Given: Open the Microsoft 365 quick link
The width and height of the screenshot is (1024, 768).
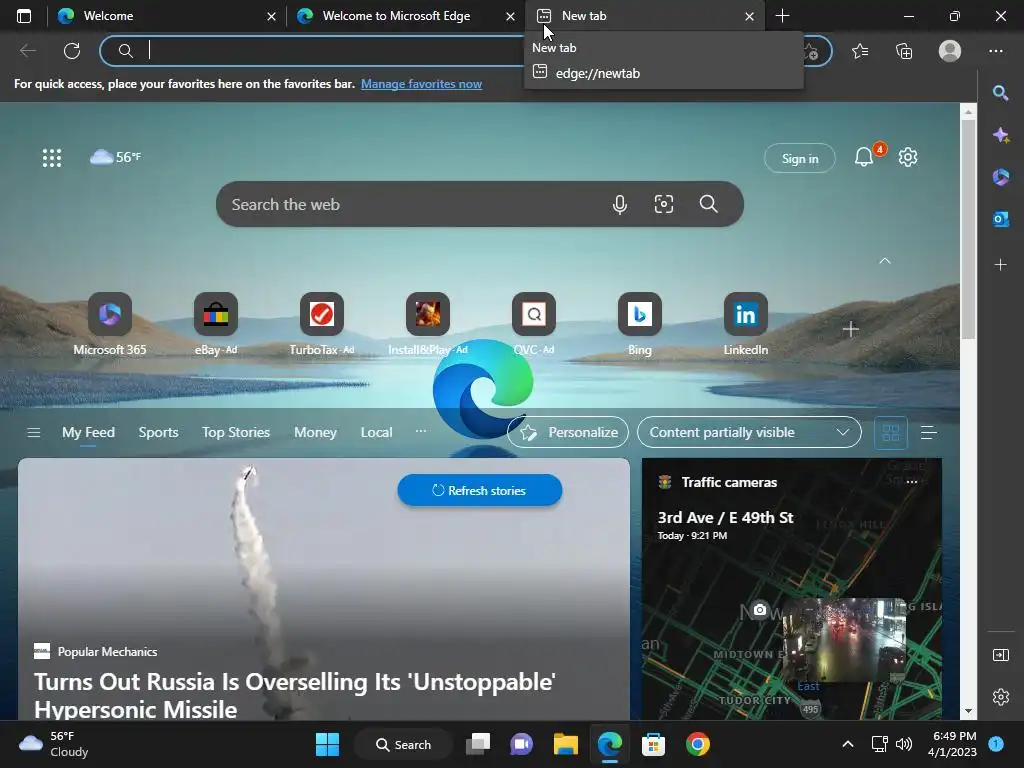Looking at the screenshot, I should pyautogui.click(x=110, y=324).
